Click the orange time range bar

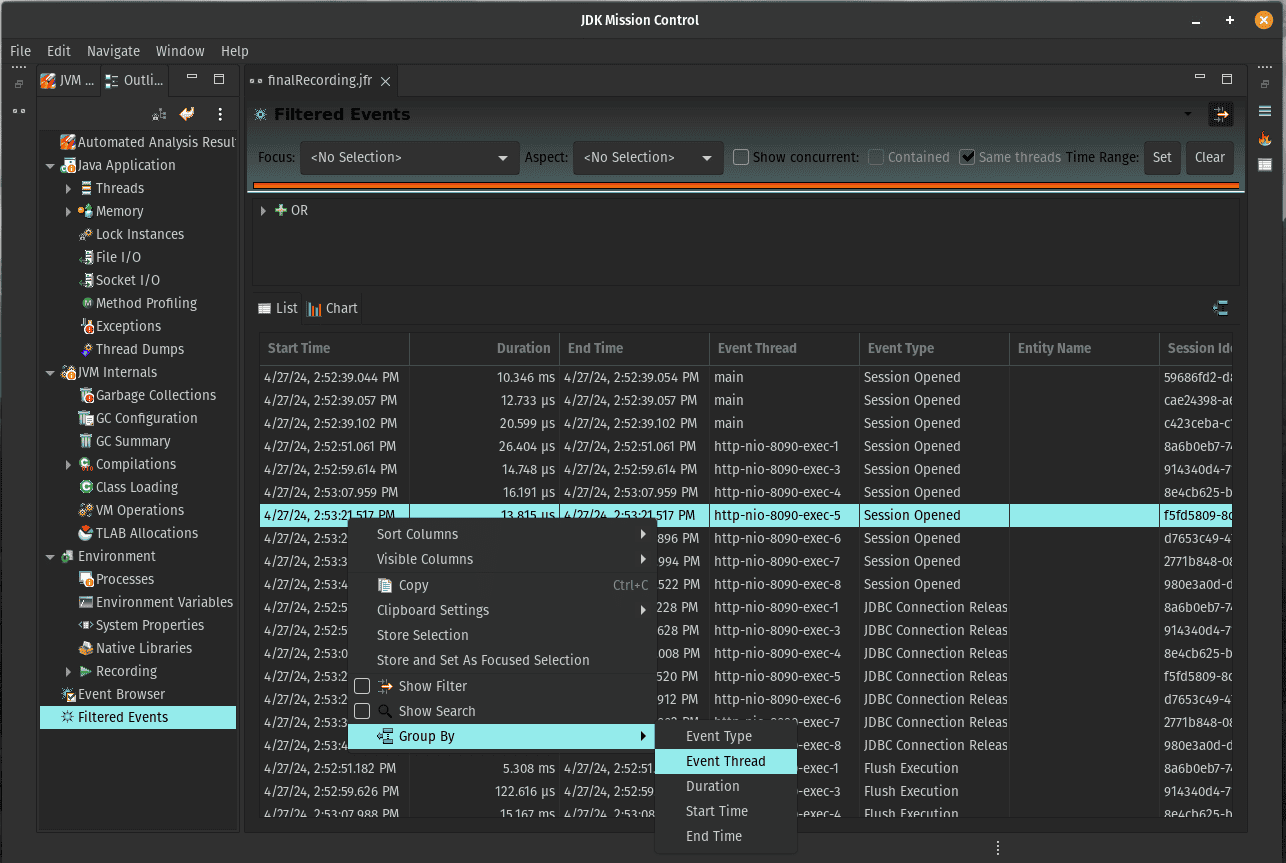pos(746,185)
